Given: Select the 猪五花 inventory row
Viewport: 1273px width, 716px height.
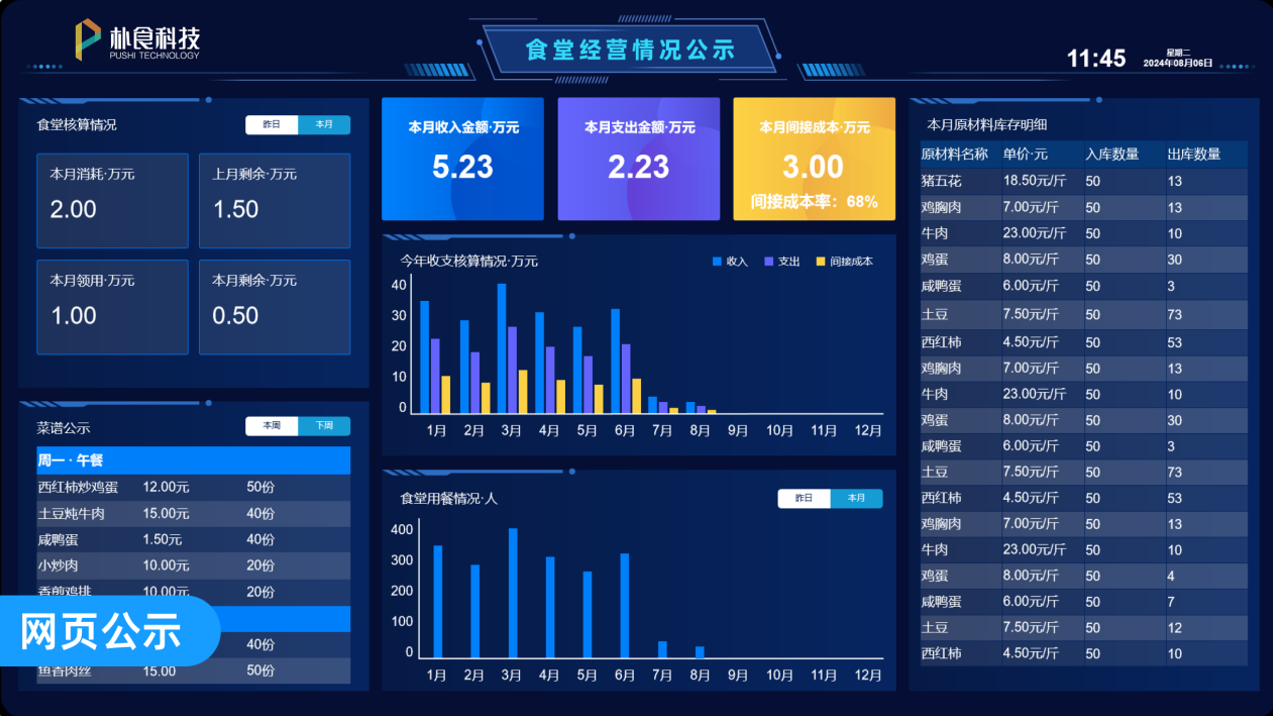Looking at the screenshot, I should pyautogui.click(x=1084, y=181).
